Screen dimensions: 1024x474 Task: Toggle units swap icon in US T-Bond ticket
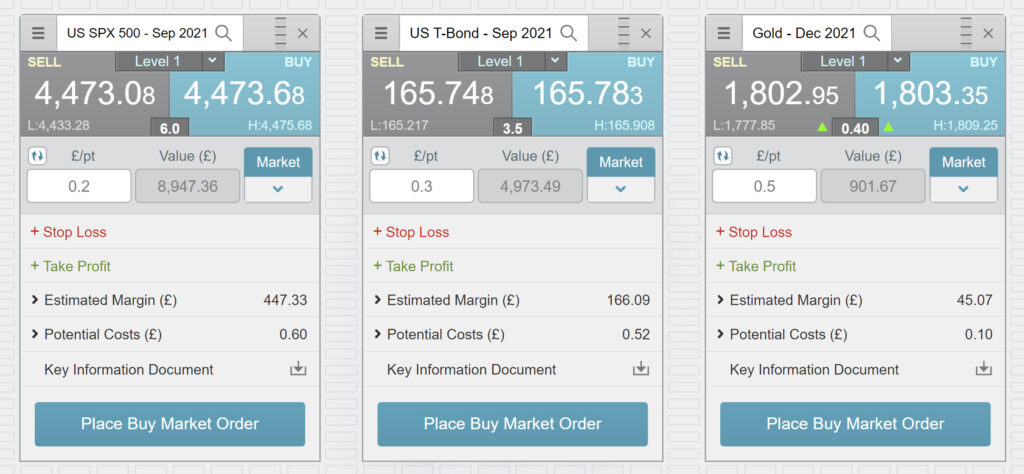tap(380, 157)
